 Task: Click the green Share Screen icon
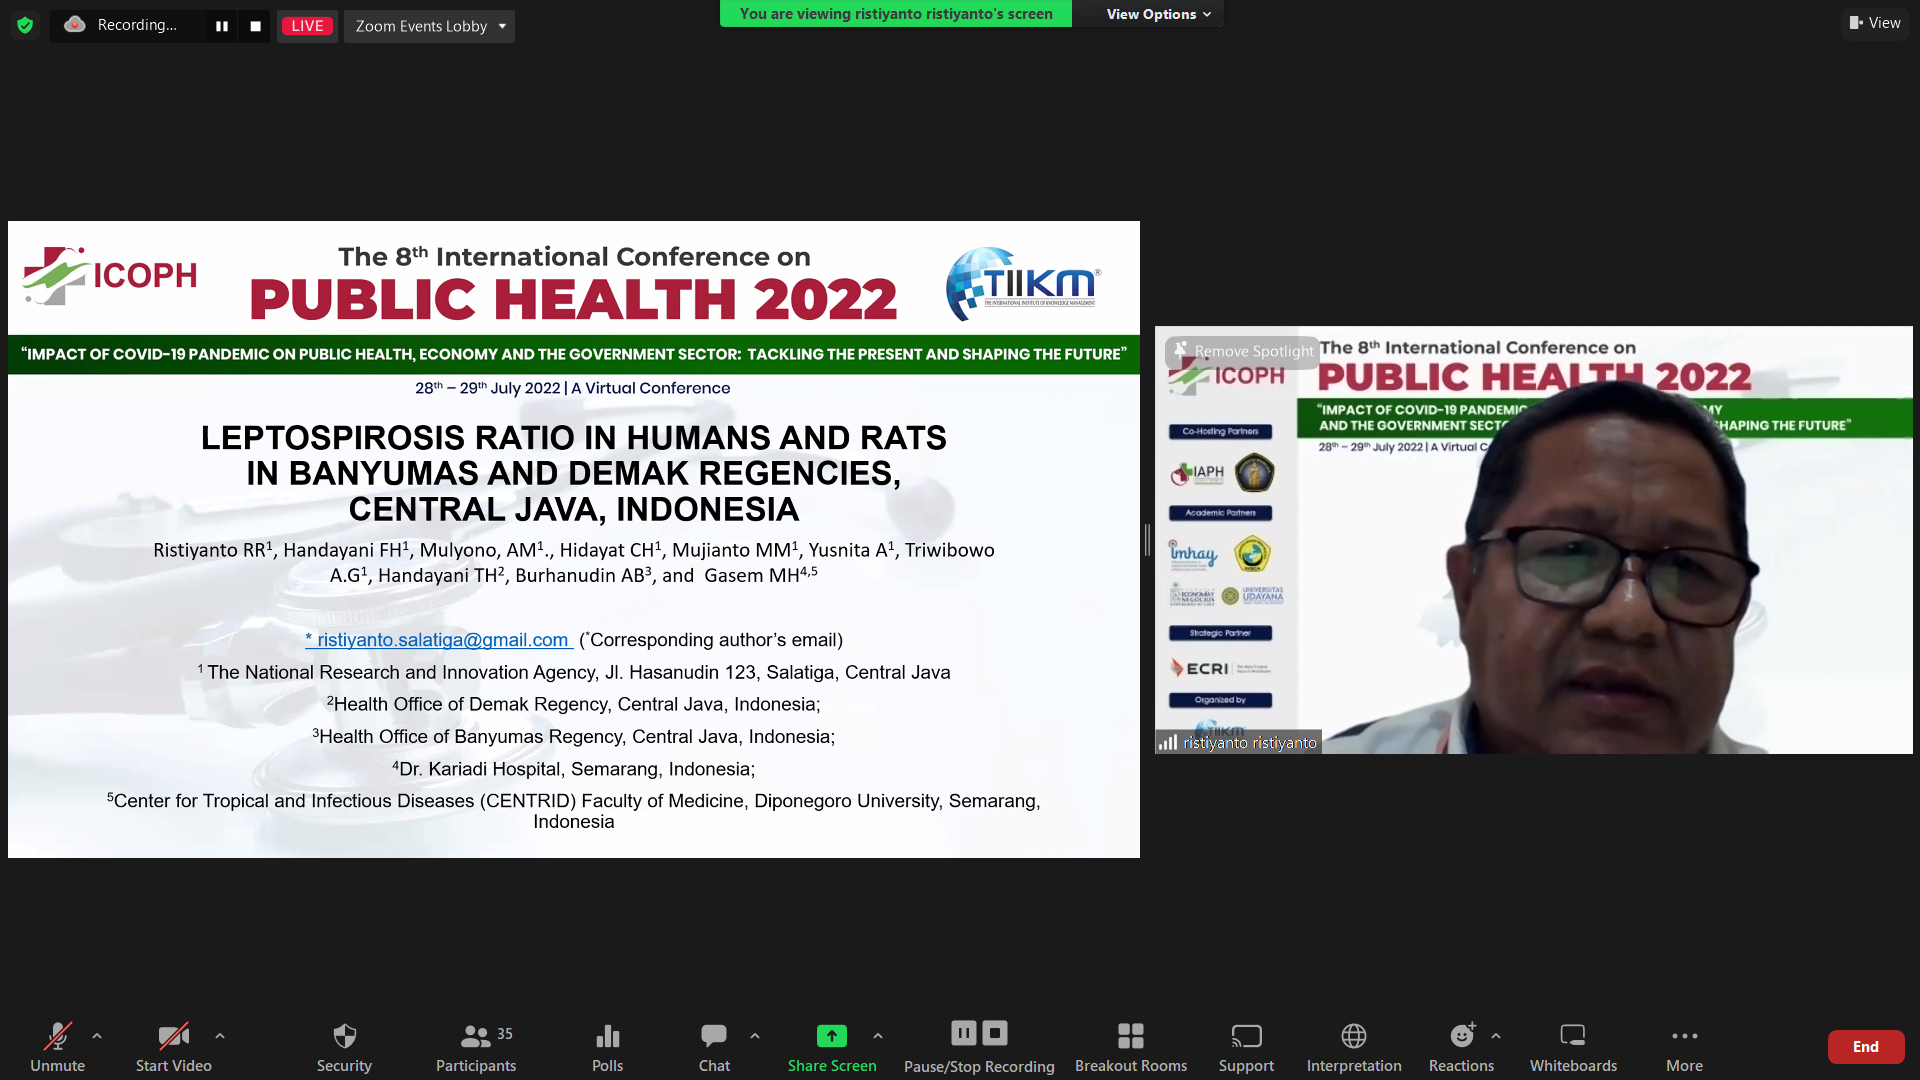832,1036
